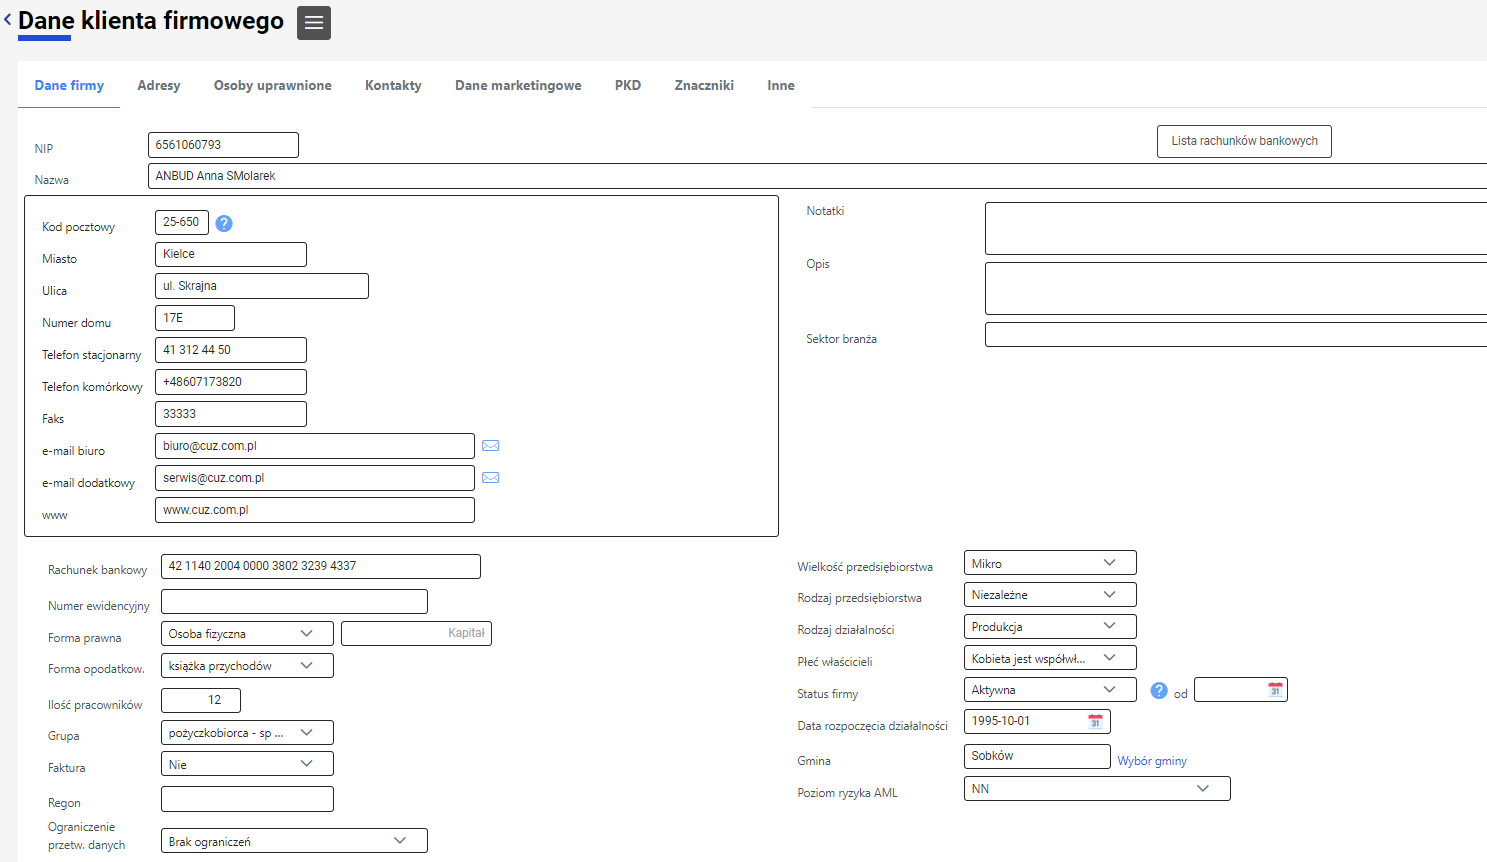
Task: Expand the Forma opodatkowania dropdown
Action: pyautogui.click(x=247, y=666)
